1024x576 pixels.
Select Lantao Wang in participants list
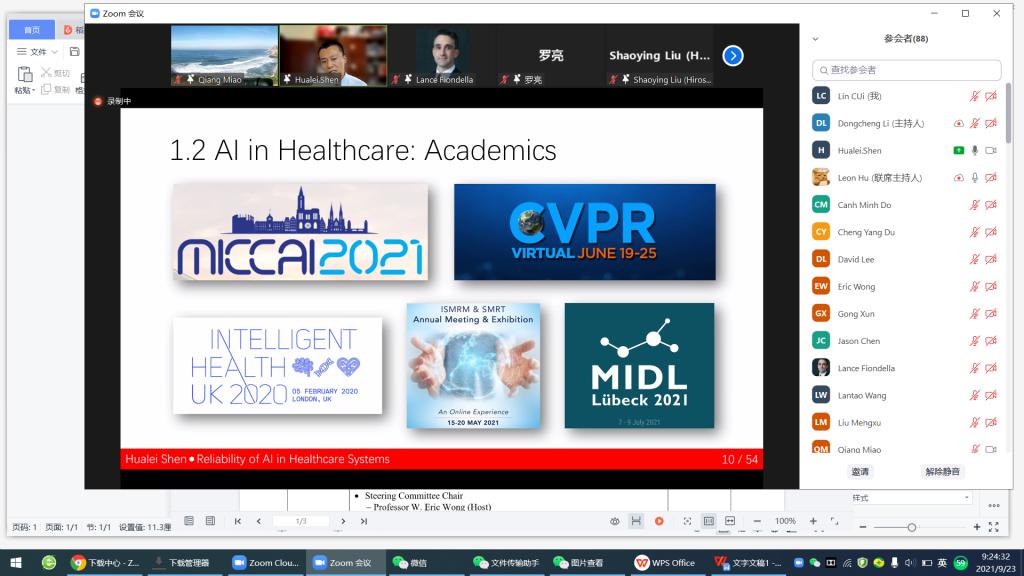906,395
